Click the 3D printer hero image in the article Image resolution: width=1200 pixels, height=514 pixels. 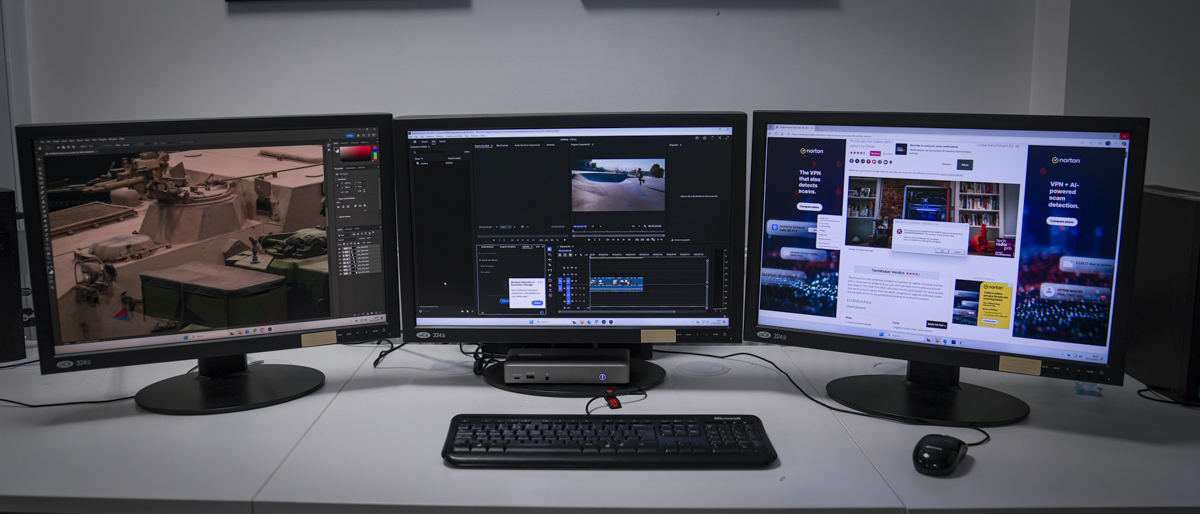933,217
